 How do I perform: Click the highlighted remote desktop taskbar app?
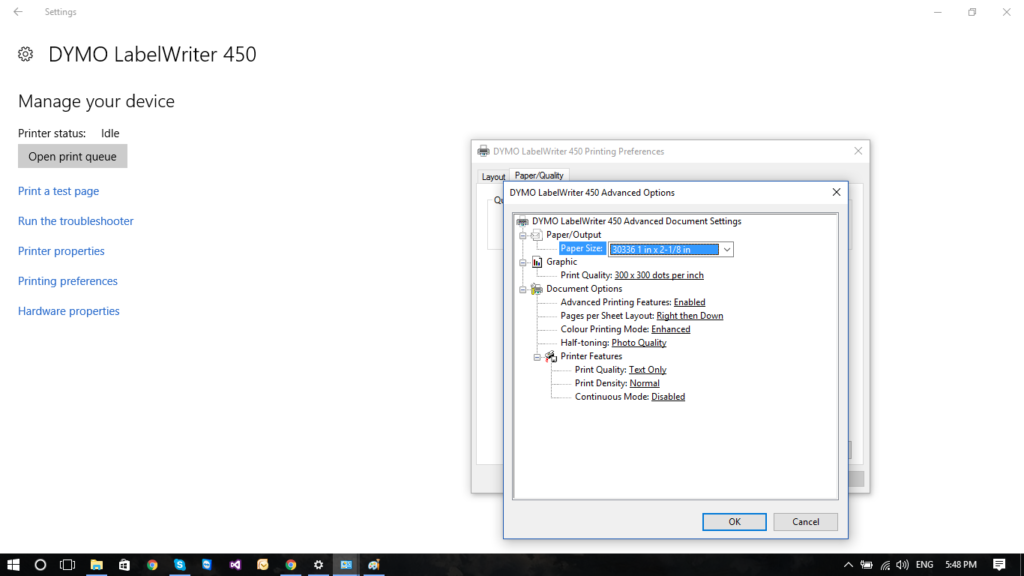click(x=346, y=565)
